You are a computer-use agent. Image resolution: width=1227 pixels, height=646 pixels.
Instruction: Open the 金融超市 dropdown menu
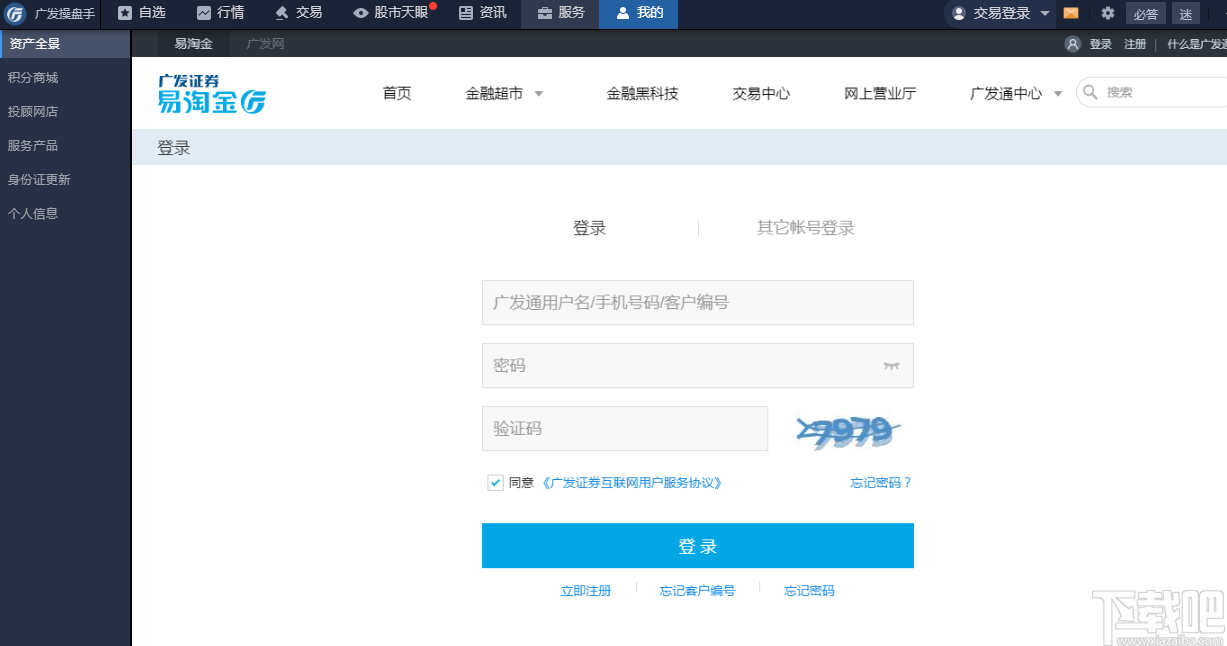(x=505, y=92)
